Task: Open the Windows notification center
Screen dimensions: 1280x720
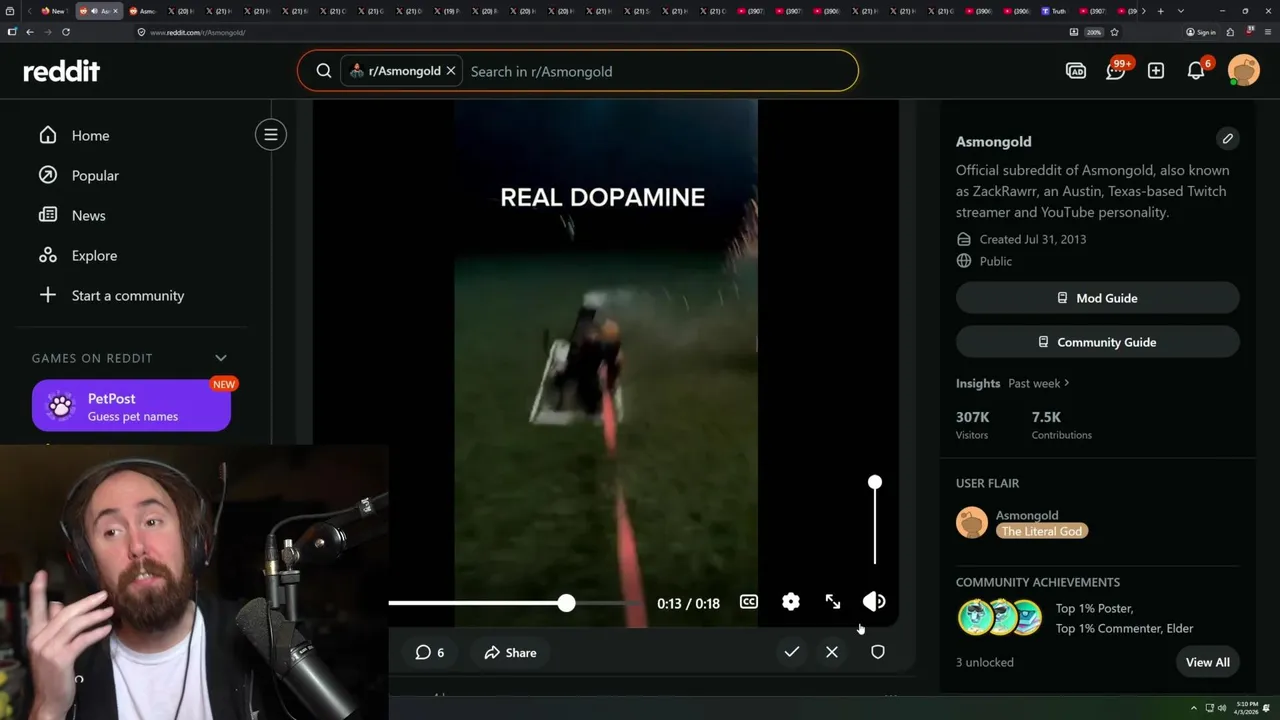Action: pyautogui.click(x=1268, y=708)
